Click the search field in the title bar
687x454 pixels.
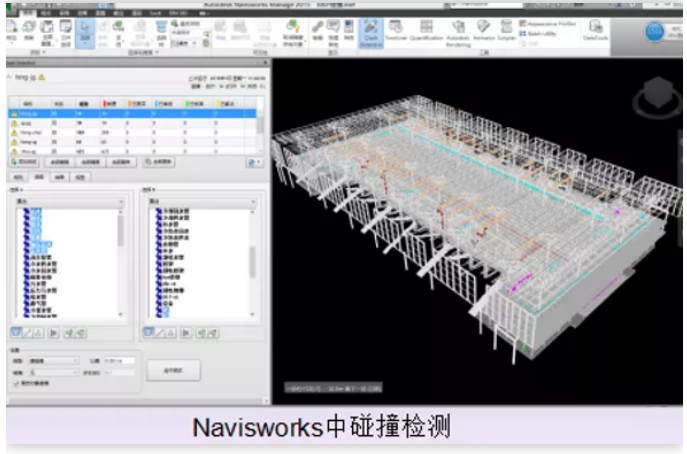coord(486,4)
